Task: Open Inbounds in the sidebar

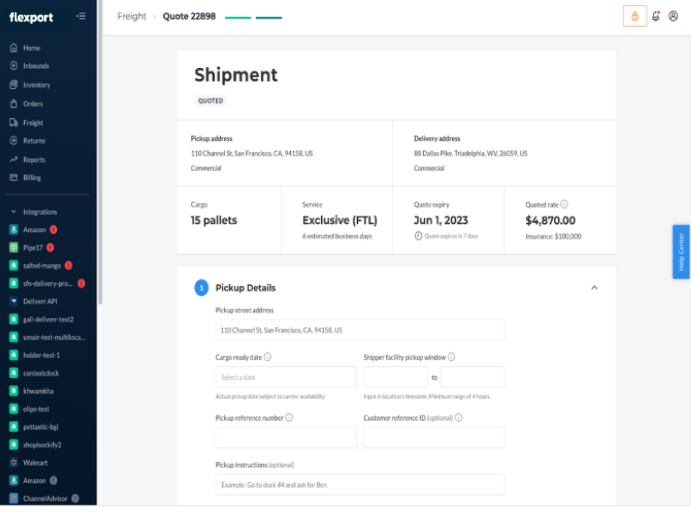Action: (36, 66)
